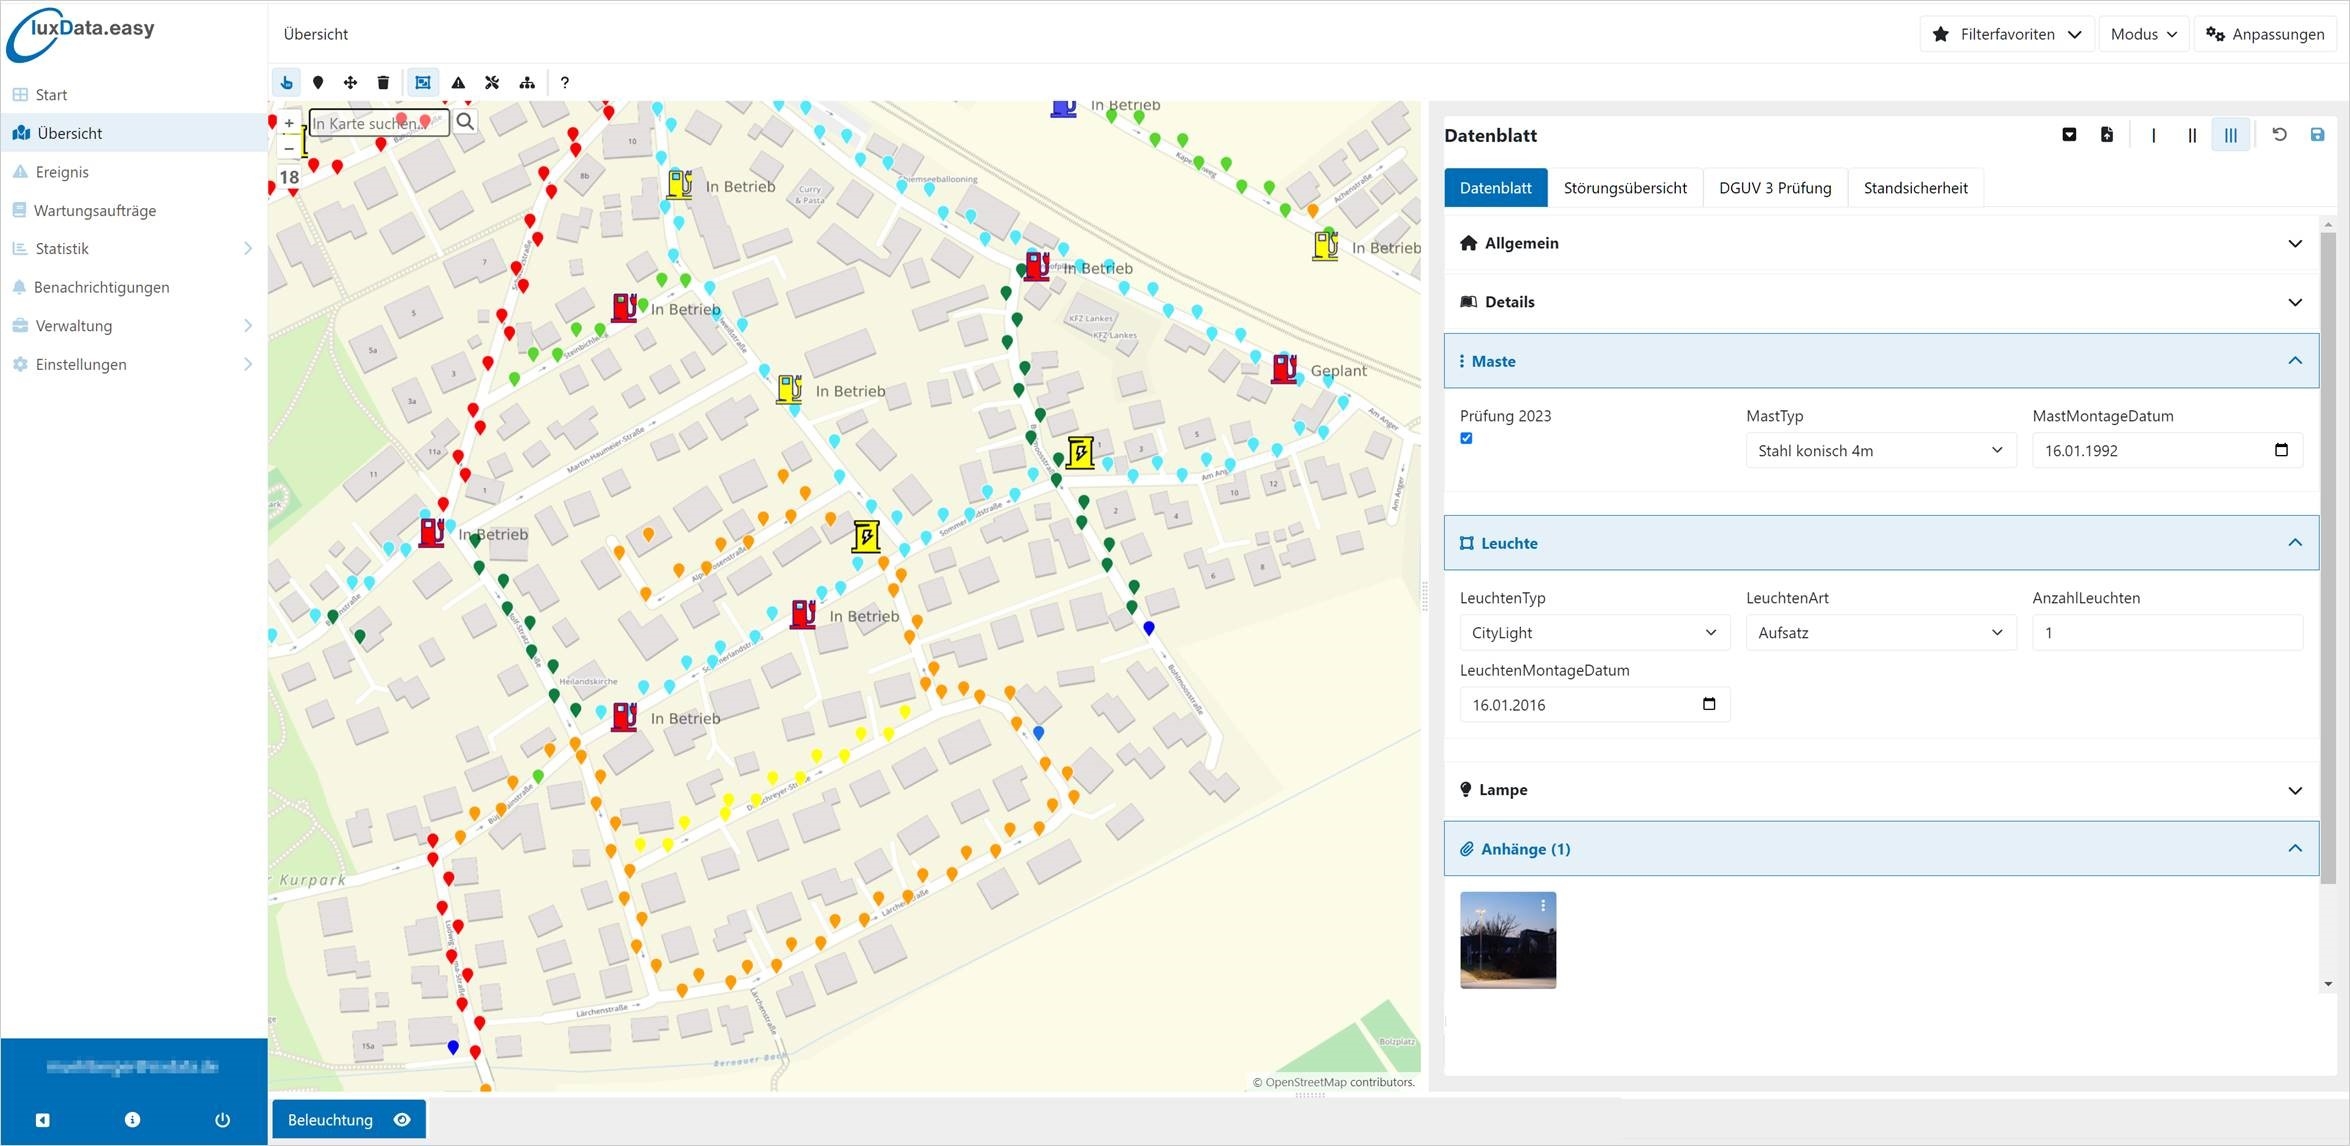This screenshot has width=2350, height=1146.
Task: Open Wartungsaufträge in the sidebar
Action: (95, 210)
